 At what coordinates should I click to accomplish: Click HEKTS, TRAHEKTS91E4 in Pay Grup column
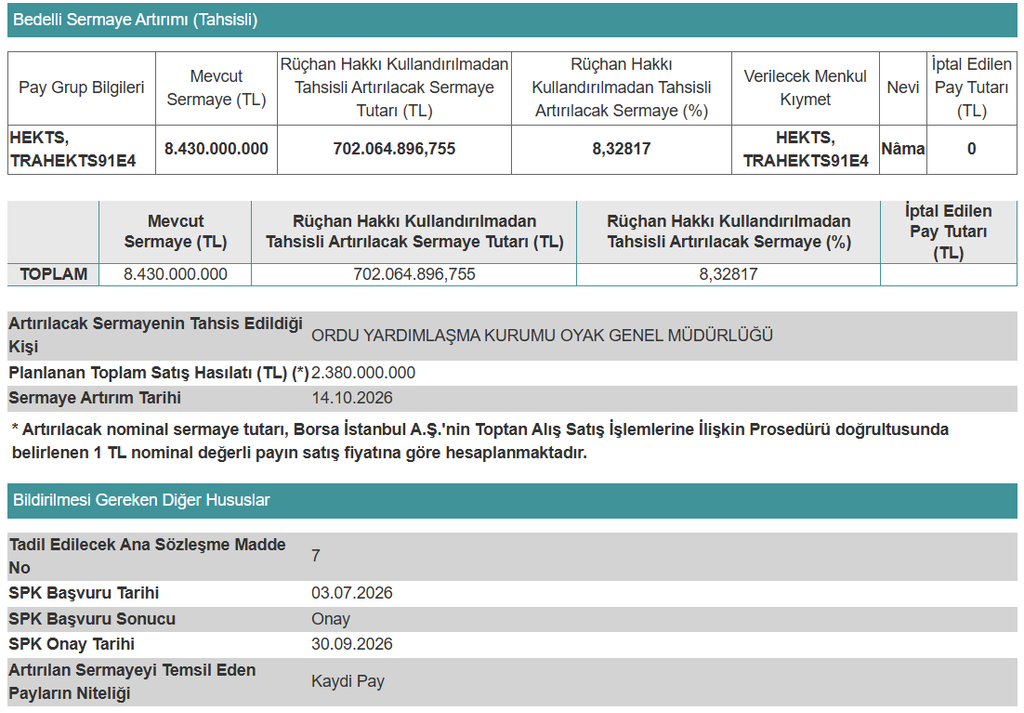pos(72,149)
